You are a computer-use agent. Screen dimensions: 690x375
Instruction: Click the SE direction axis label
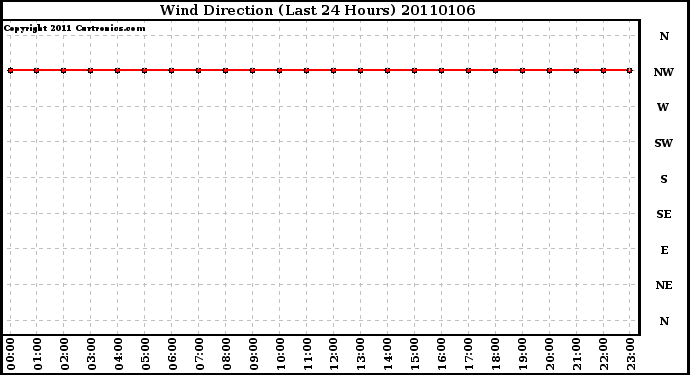point(664,214)
